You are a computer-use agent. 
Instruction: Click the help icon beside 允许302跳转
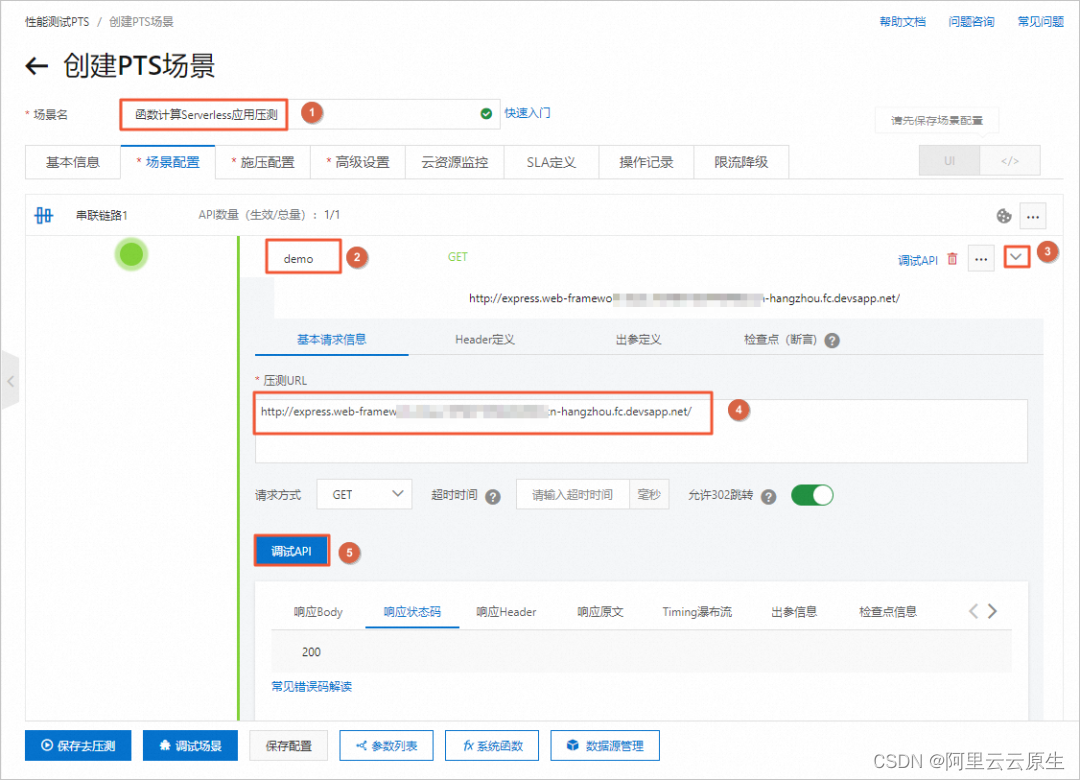[767, 494]
